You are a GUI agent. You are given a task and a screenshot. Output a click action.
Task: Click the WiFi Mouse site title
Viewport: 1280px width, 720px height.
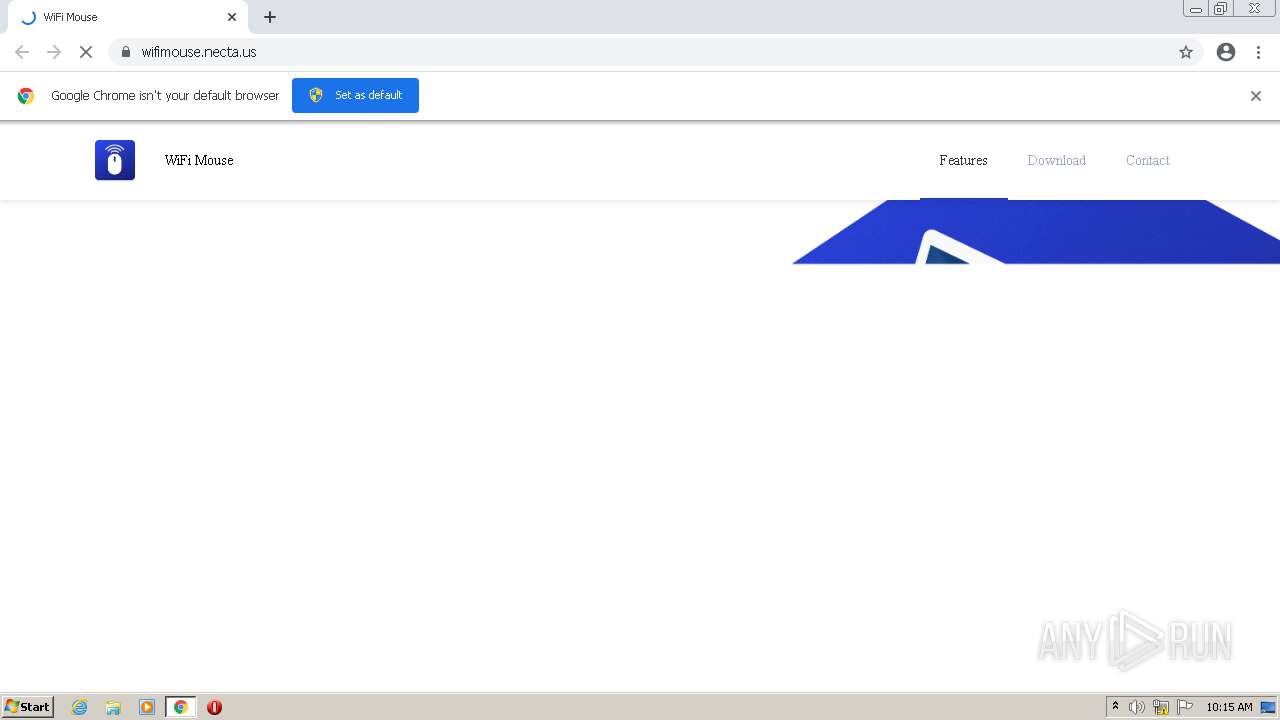point(199,160)
